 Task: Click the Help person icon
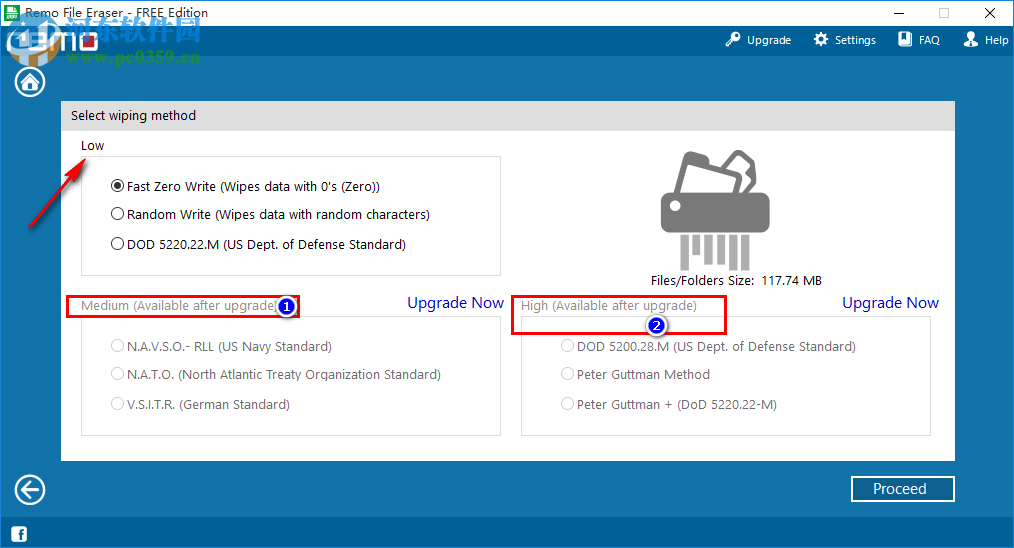pos(971,39)
